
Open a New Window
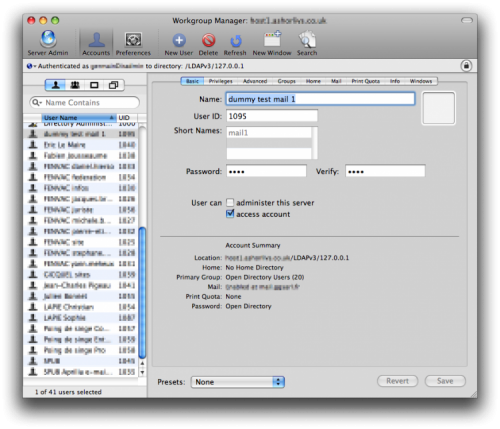pyautogui.click(x=272, y=43)
